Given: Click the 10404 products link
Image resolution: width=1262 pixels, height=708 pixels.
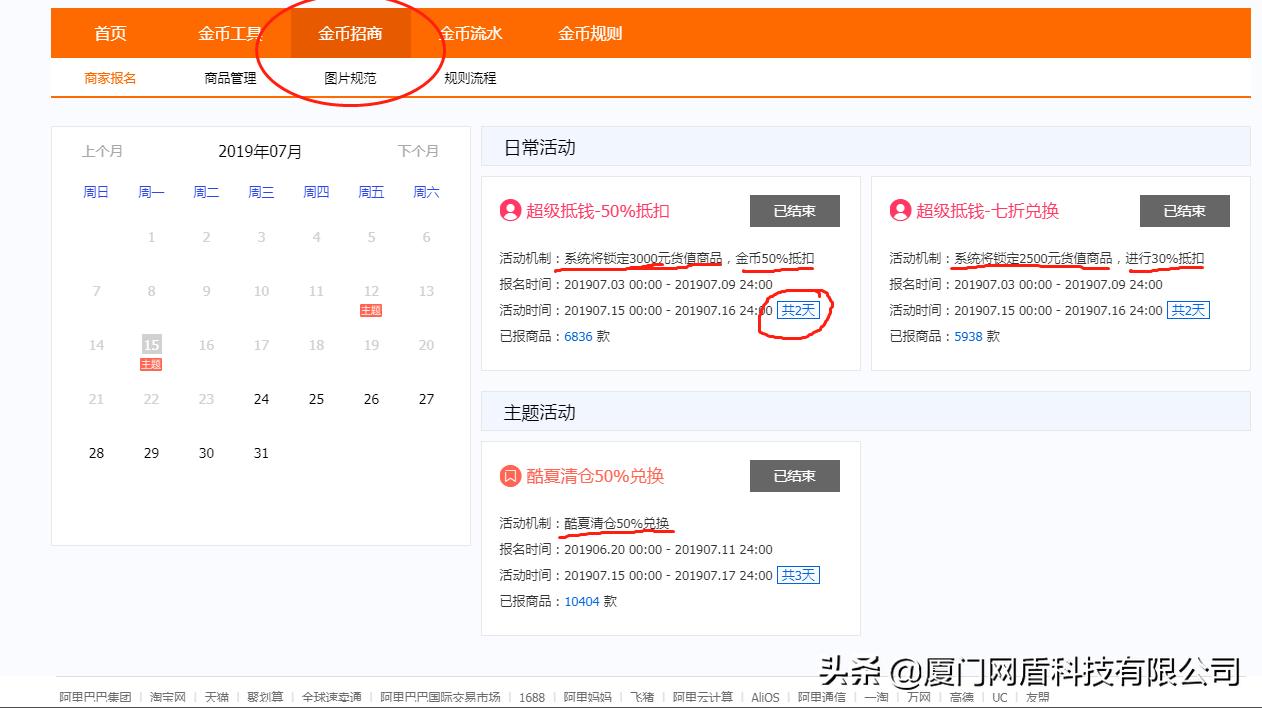Looking at the screenshot, I should pos(583,601).
